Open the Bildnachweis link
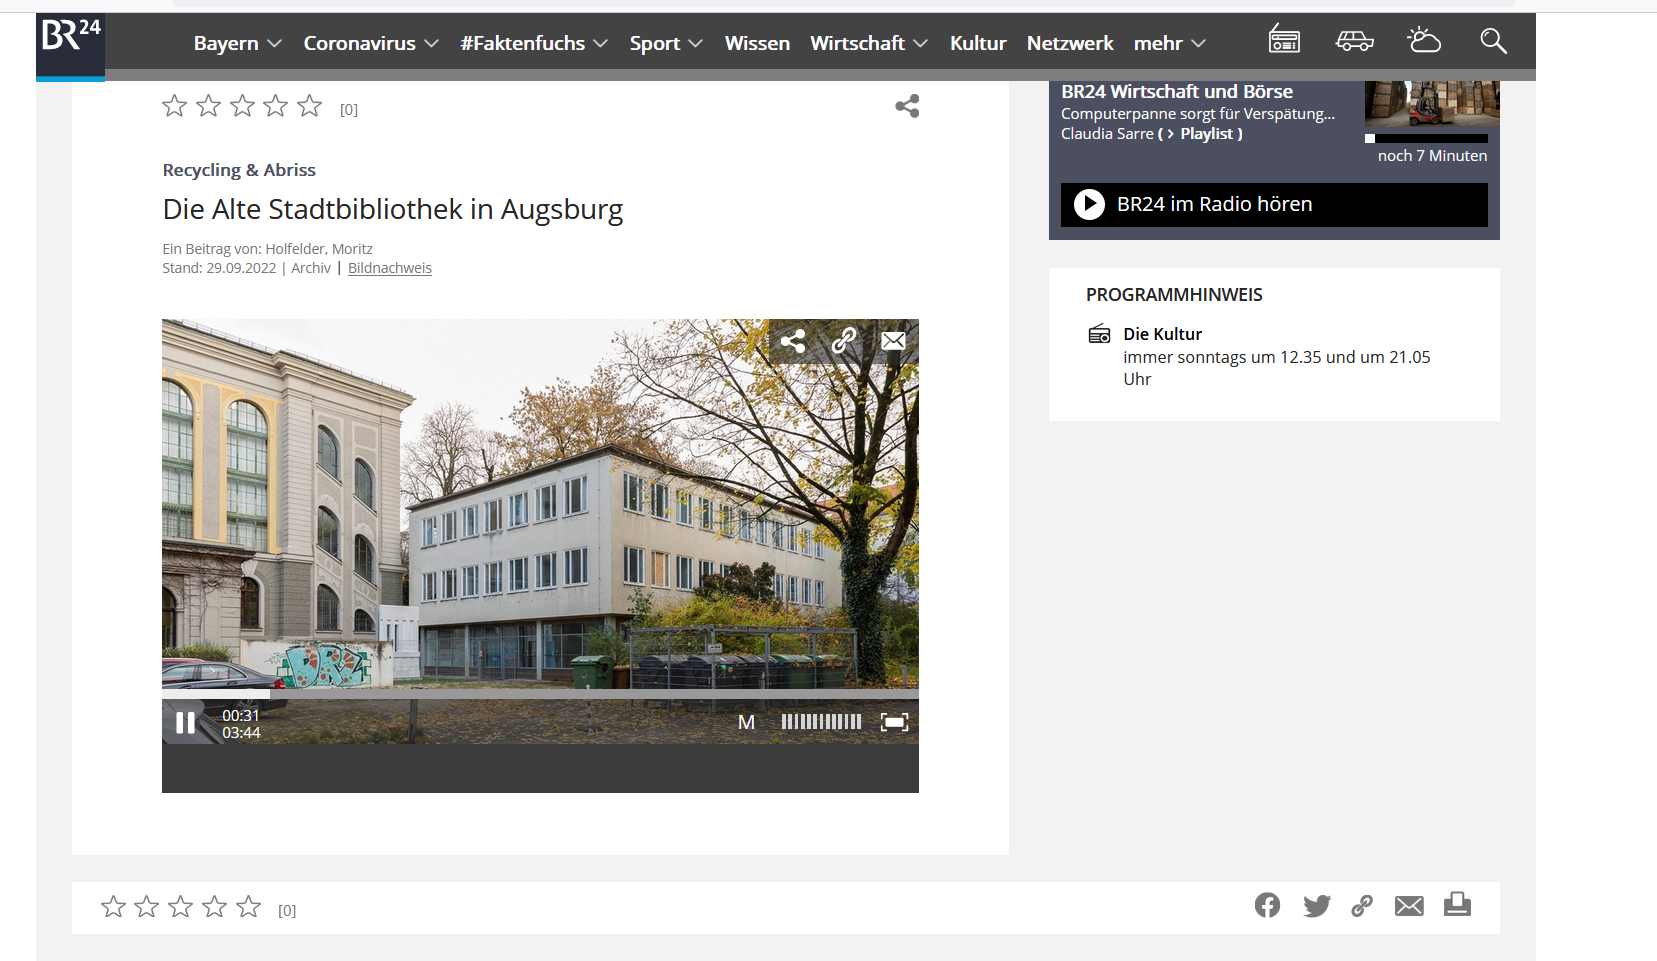Image resolution: width=1657 pixels, height=961 pixels. (389, 268)
